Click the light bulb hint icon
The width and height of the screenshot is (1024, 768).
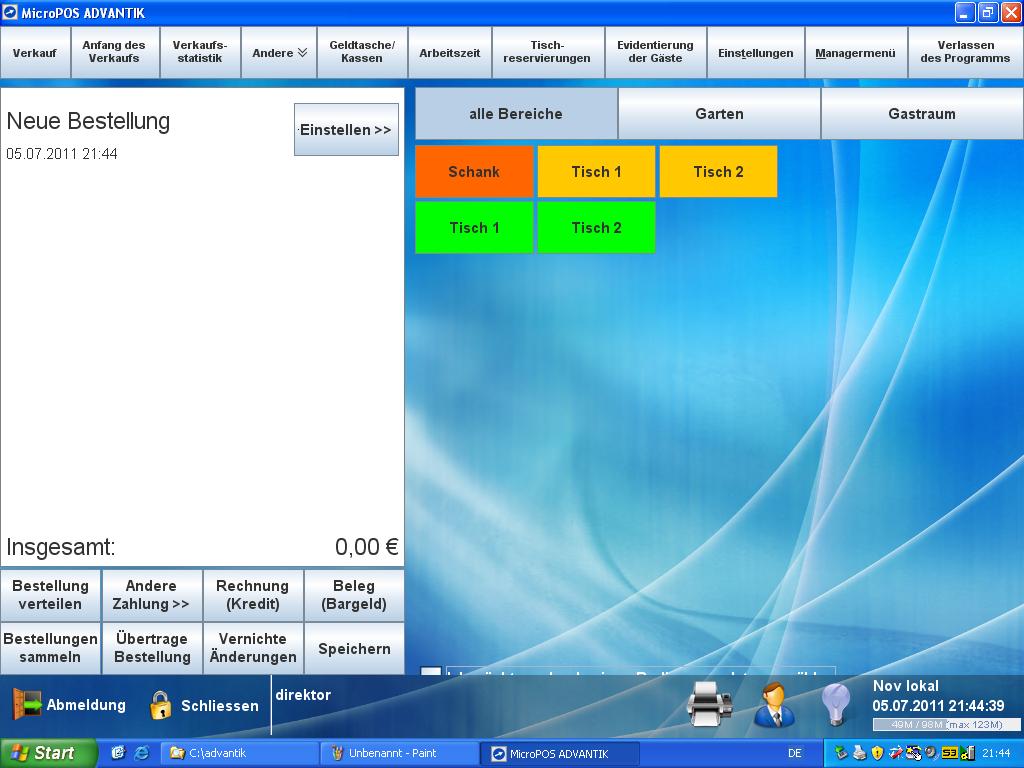(835, 704)
